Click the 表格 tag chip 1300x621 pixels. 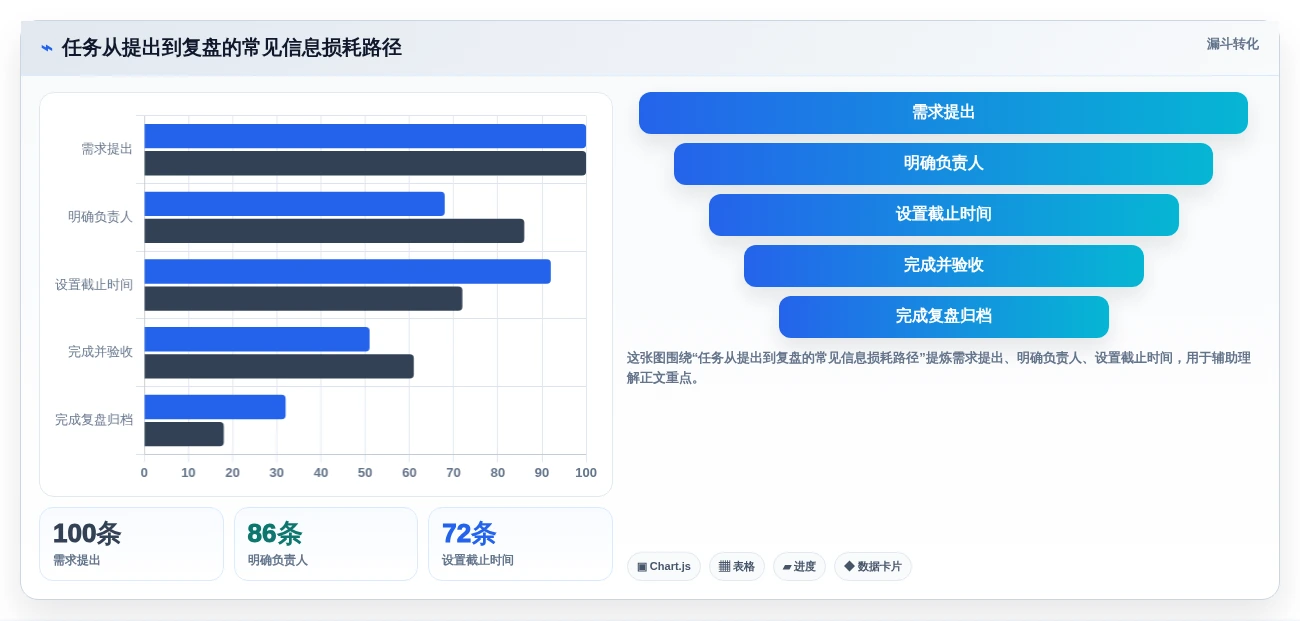point(737,566)
